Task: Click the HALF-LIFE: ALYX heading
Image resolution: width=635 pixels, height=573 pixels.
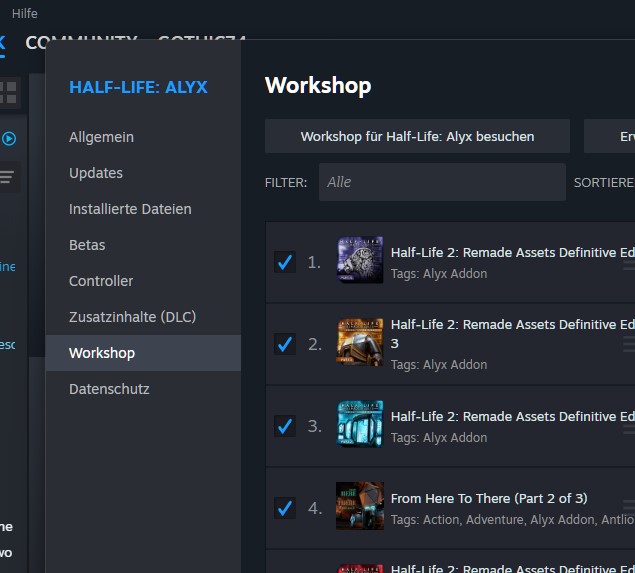Action: click(x=138, y=87)
